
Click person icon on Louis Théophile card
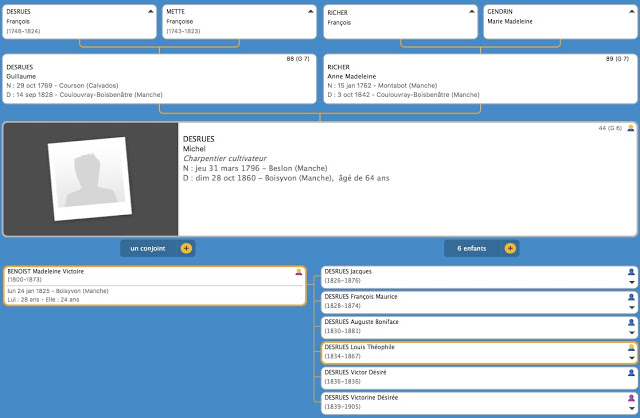tap(630, 347)
